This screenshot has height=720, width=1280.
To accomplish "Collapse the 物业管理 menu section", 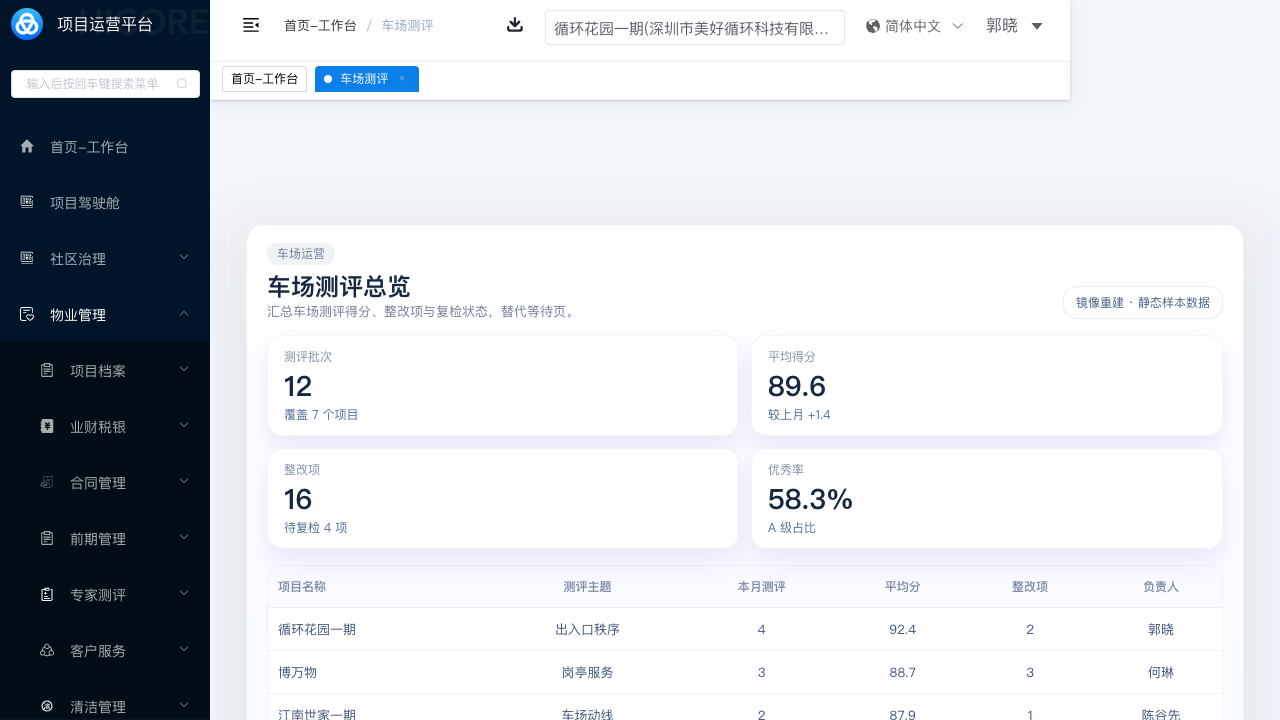I will (184, 314).
